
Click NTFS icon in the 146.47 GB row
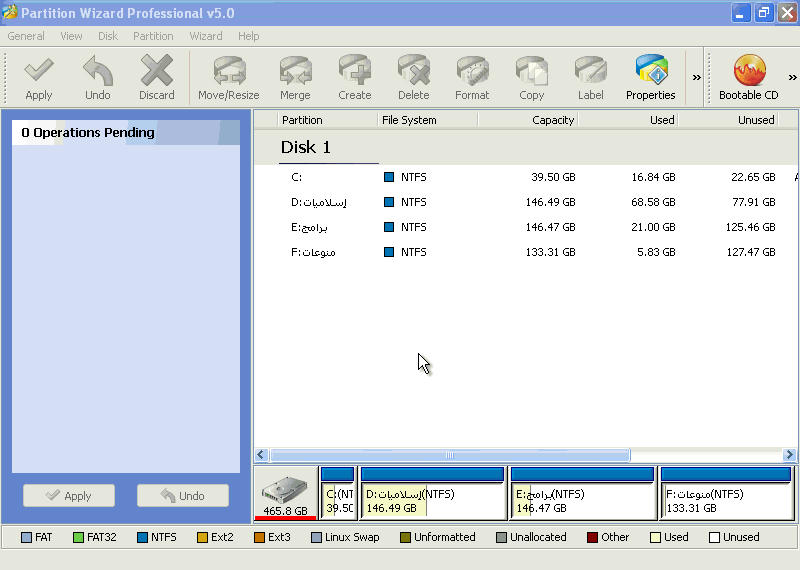point(389,227)
